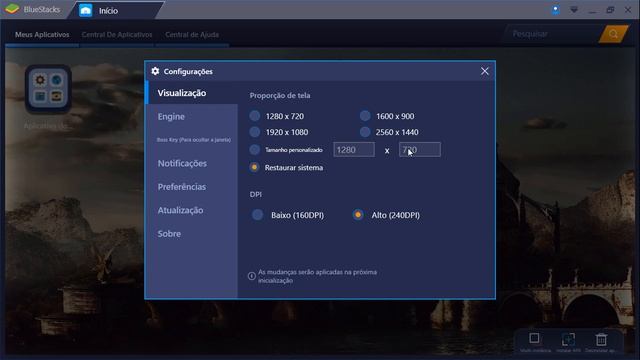Image resolution: width=640 pixels, height=360 pixels.
Task: Select 1920 x 1080 resolution
Action: (255, 132)
